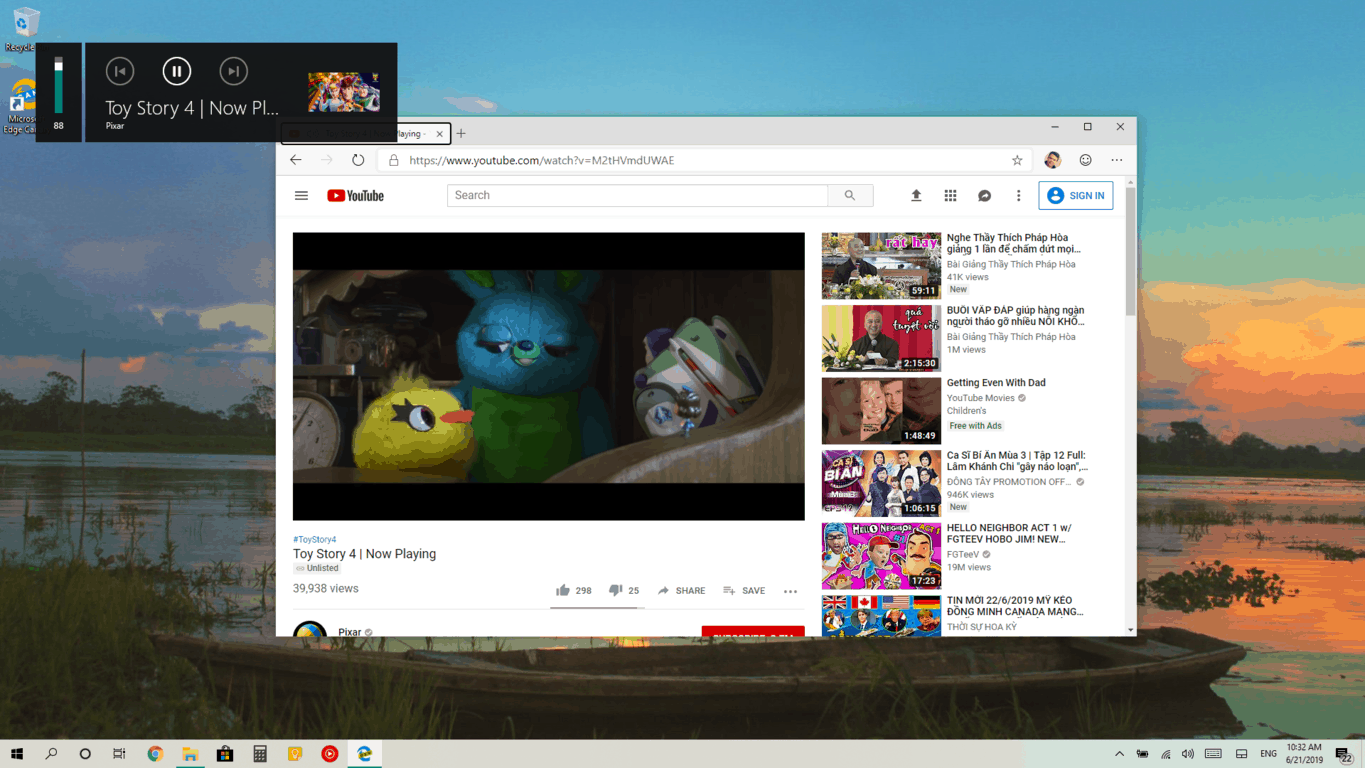Open Edge Settings and more menu
This screenshot has width=1365, height=768.
[x=1117, y=160]
